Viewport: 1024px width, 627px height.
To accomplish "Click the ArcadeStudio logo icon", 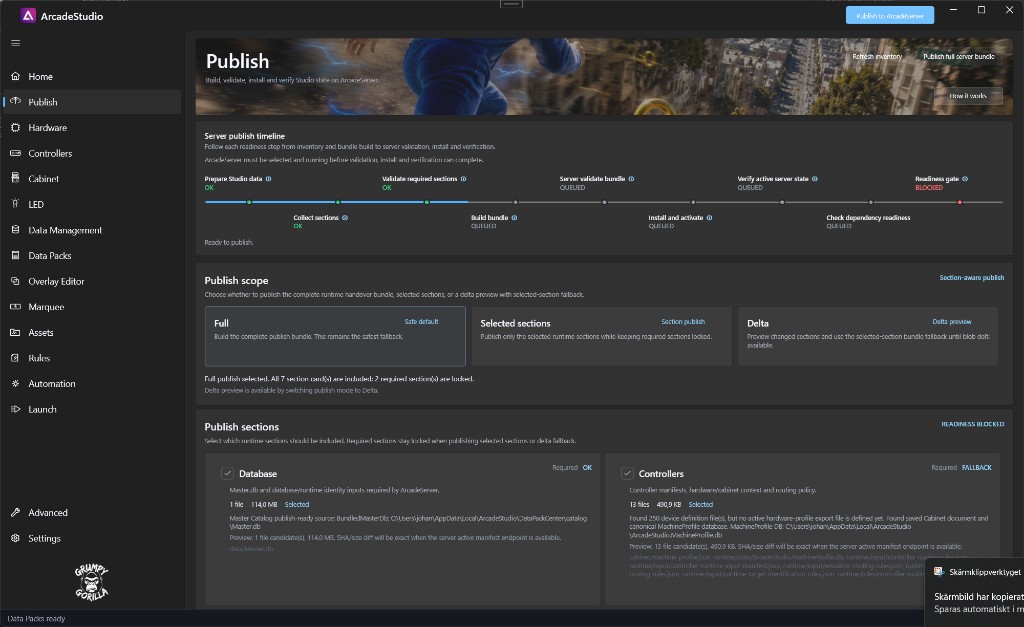I will 28,16.
